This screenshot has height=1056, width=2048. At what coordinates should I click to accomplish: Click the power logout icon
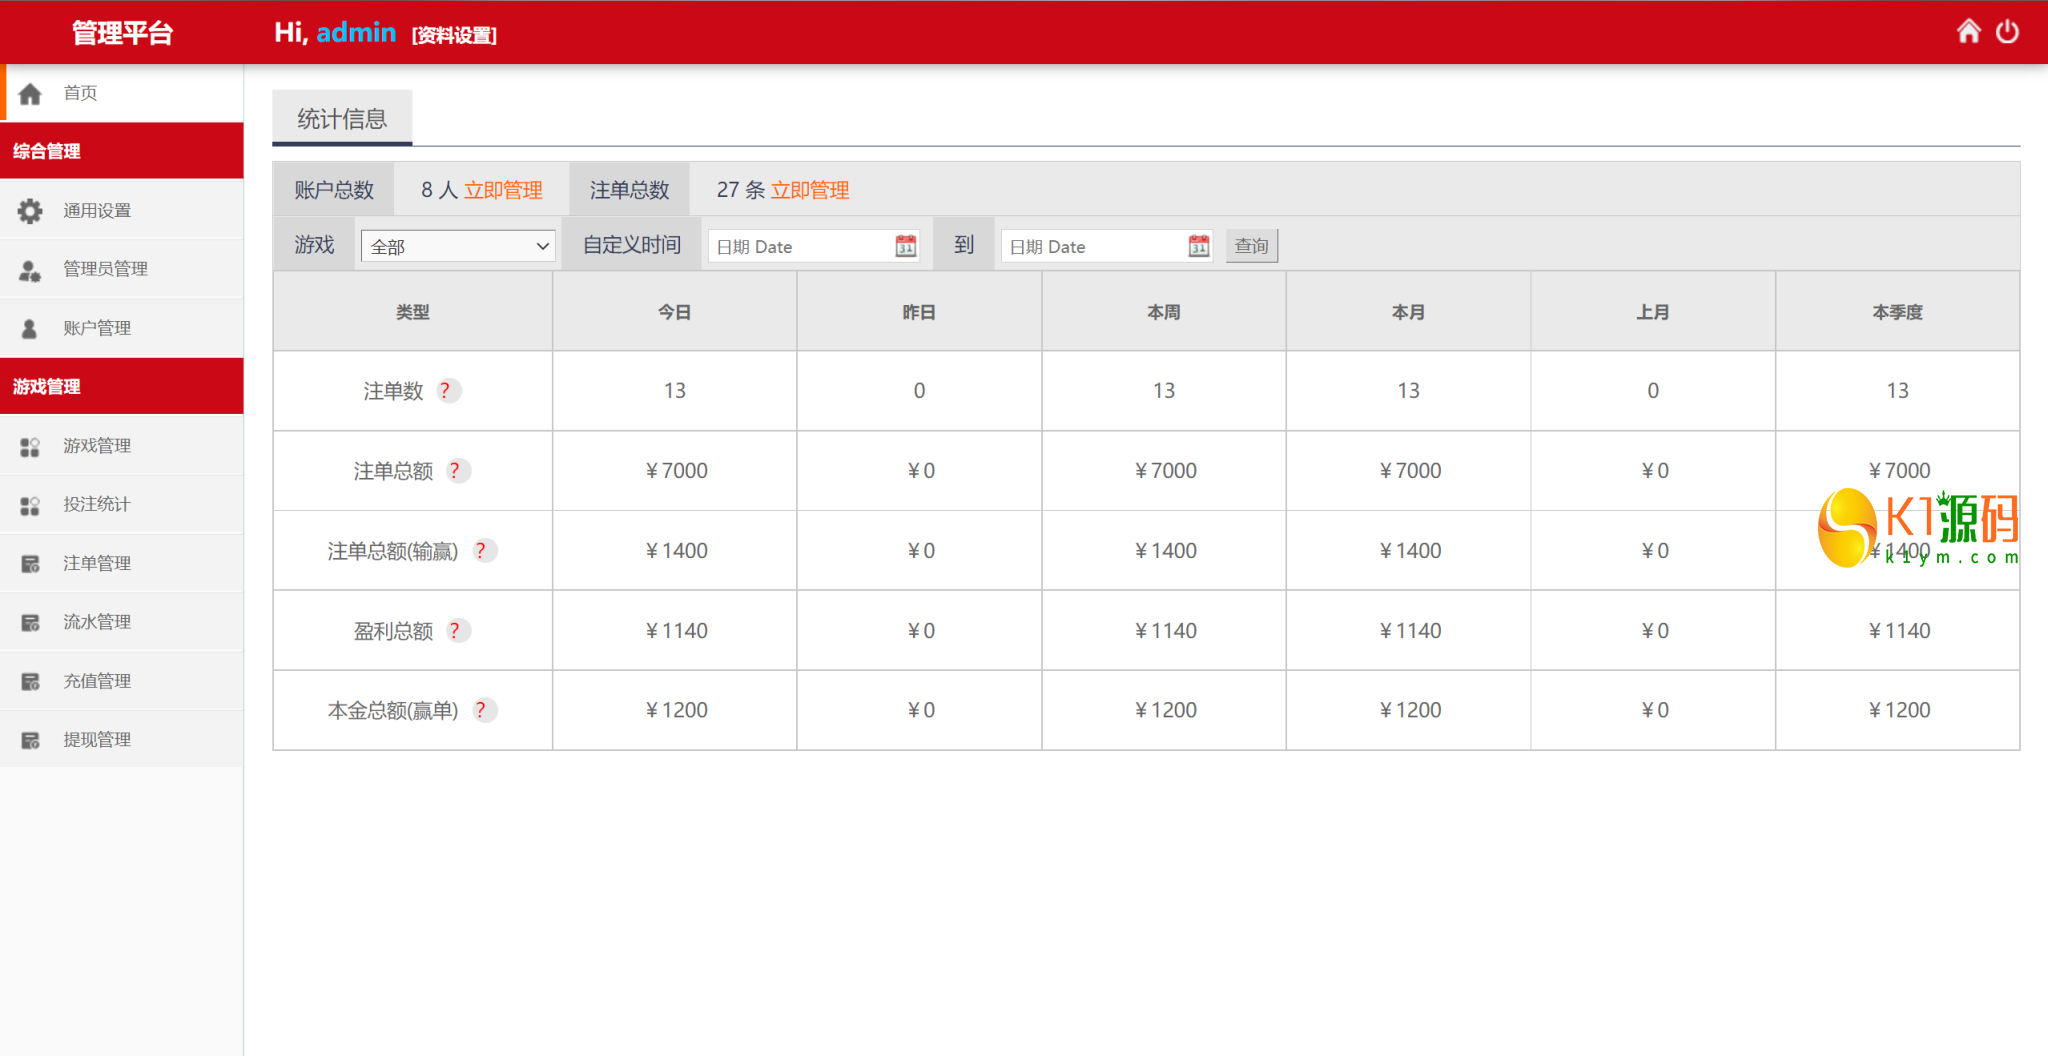pyautogui.click(x=2007, y=32)
